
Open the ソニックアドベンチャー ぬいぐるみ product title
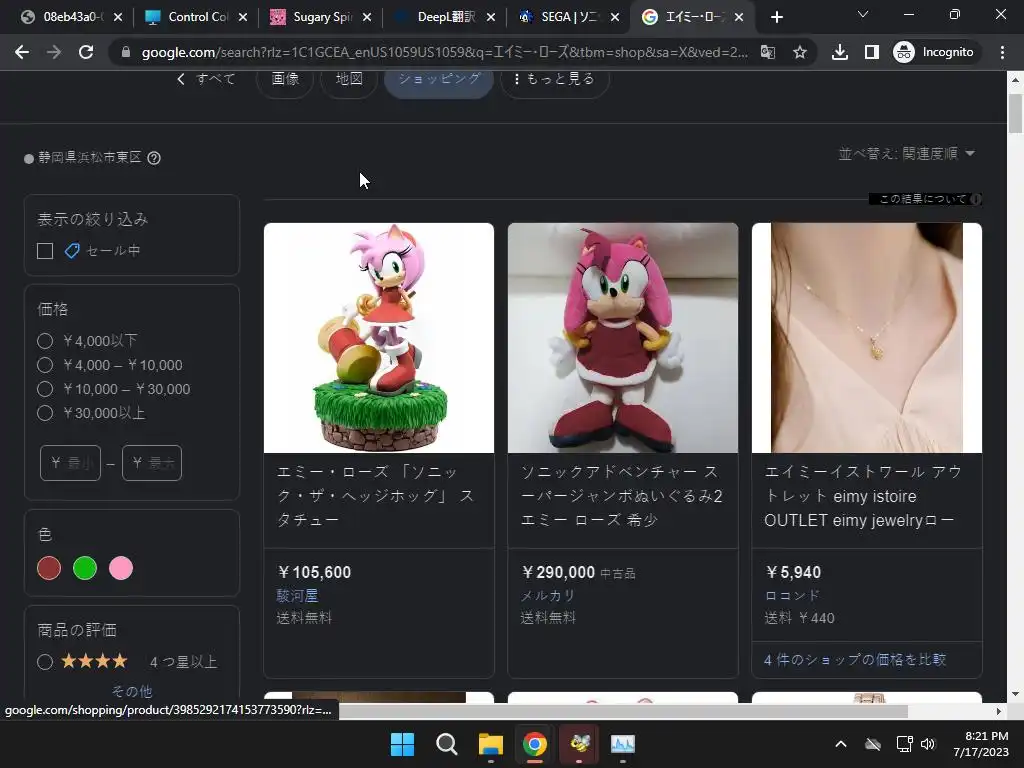[621, 496]
